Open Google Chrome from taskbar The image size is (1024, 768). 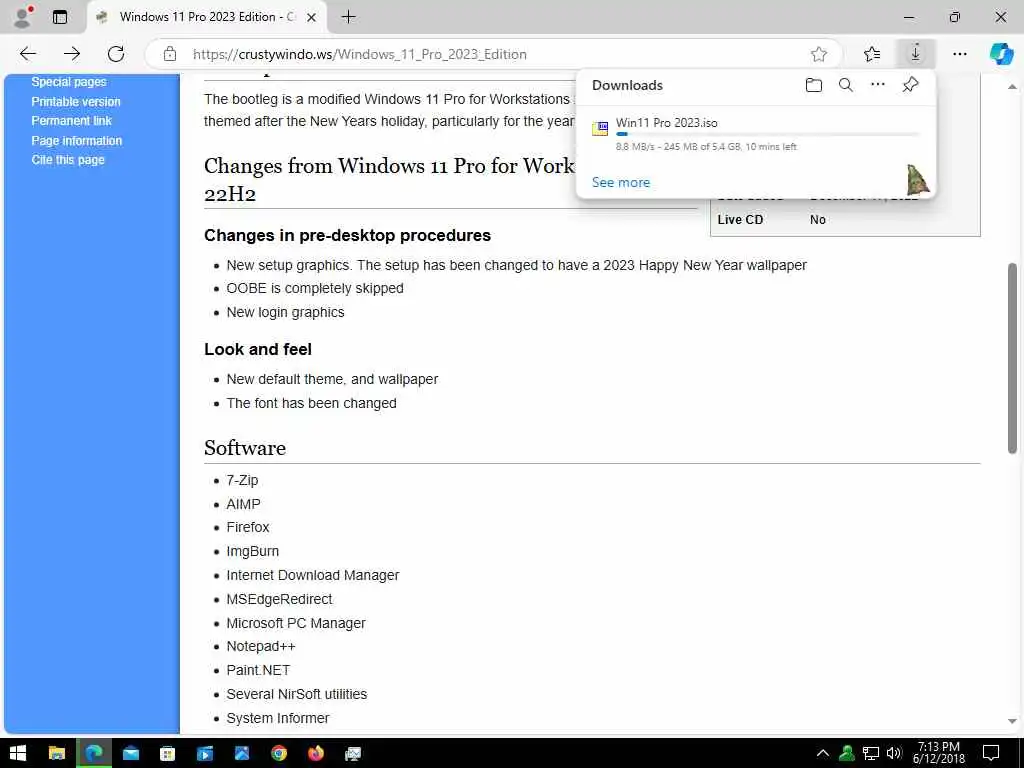[x=279, y=754]
